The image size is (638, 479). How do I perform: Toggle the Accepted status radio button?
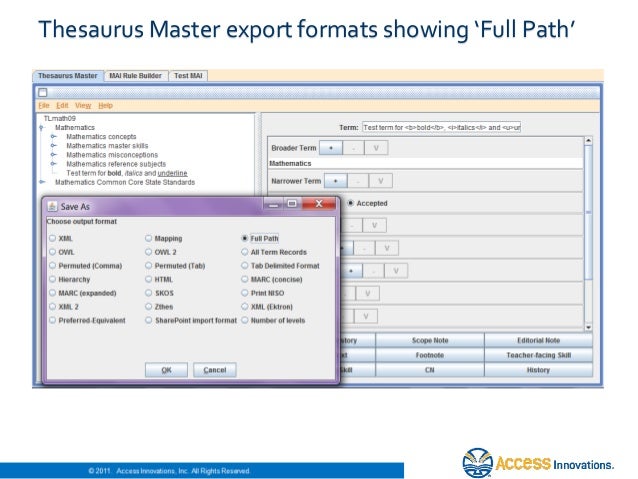coord(350,203)
